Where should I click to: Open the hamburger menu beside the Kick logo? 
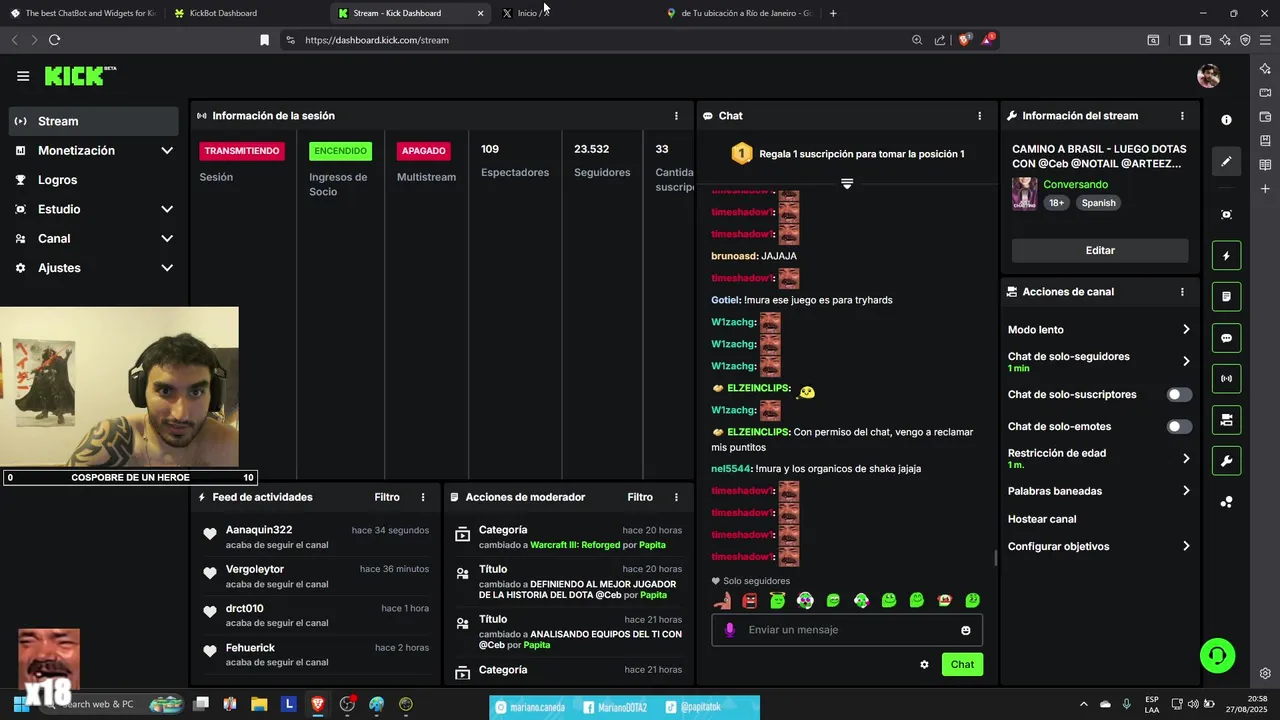click(x=23, y=76)
